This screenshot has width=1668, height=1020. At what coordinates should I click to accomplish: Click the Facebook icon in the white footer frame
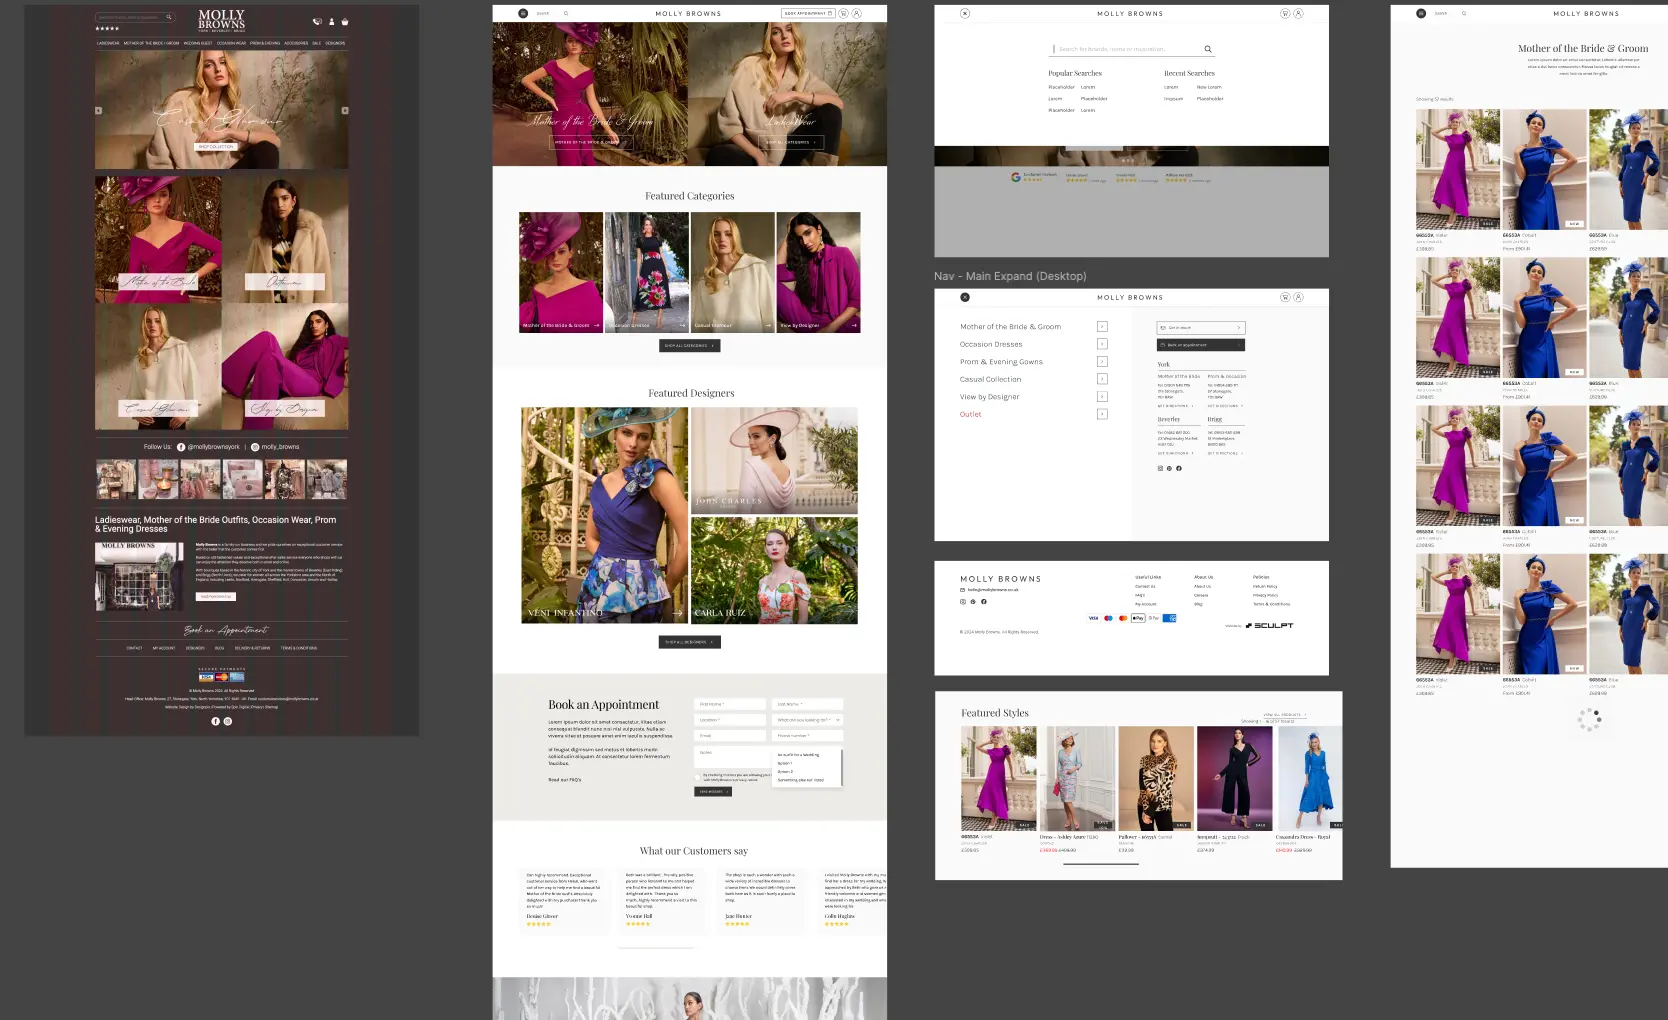[x=984, y=601]
